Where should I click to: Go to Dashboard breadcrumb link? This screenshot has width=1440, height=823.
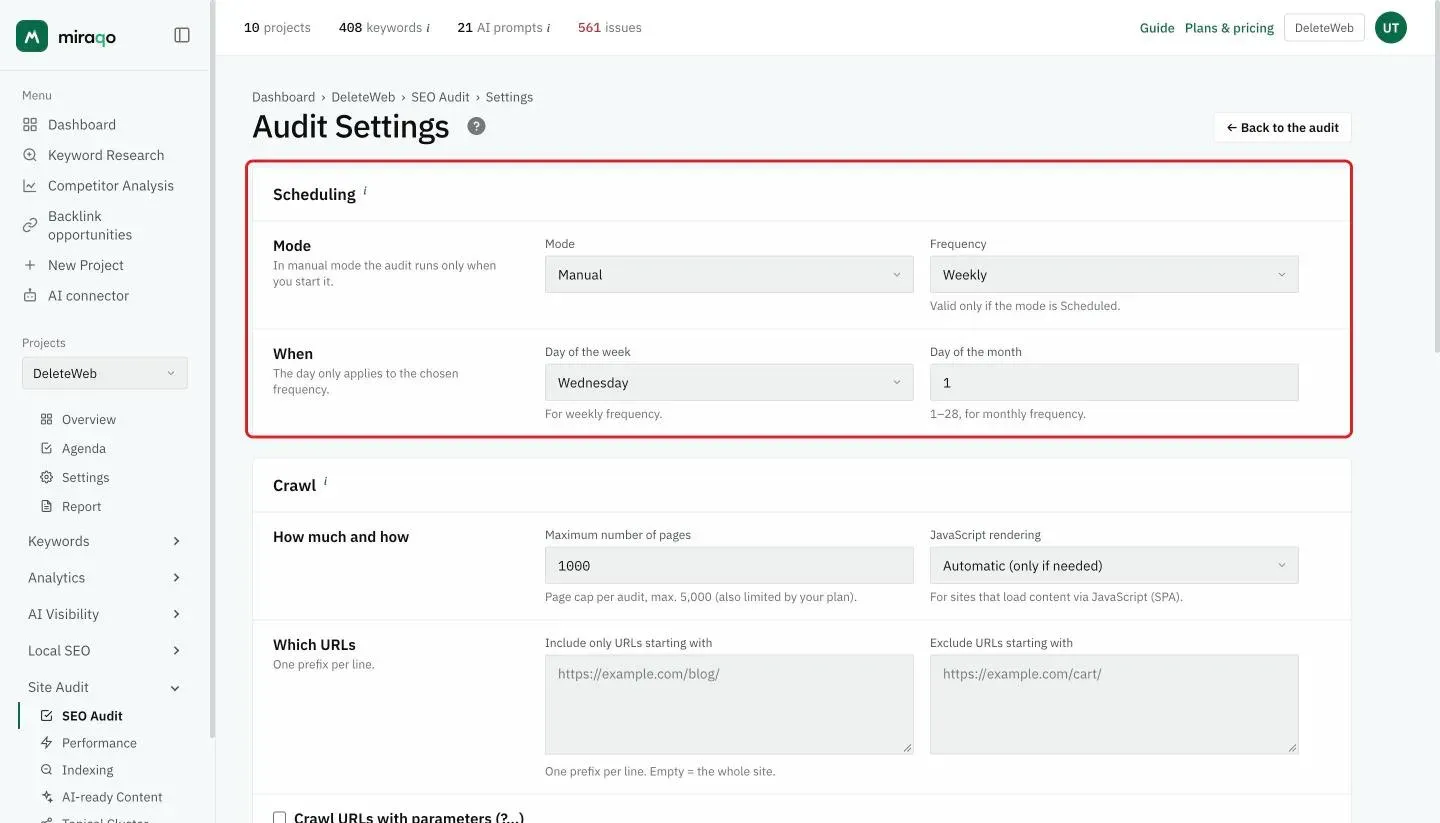(283, 97)
